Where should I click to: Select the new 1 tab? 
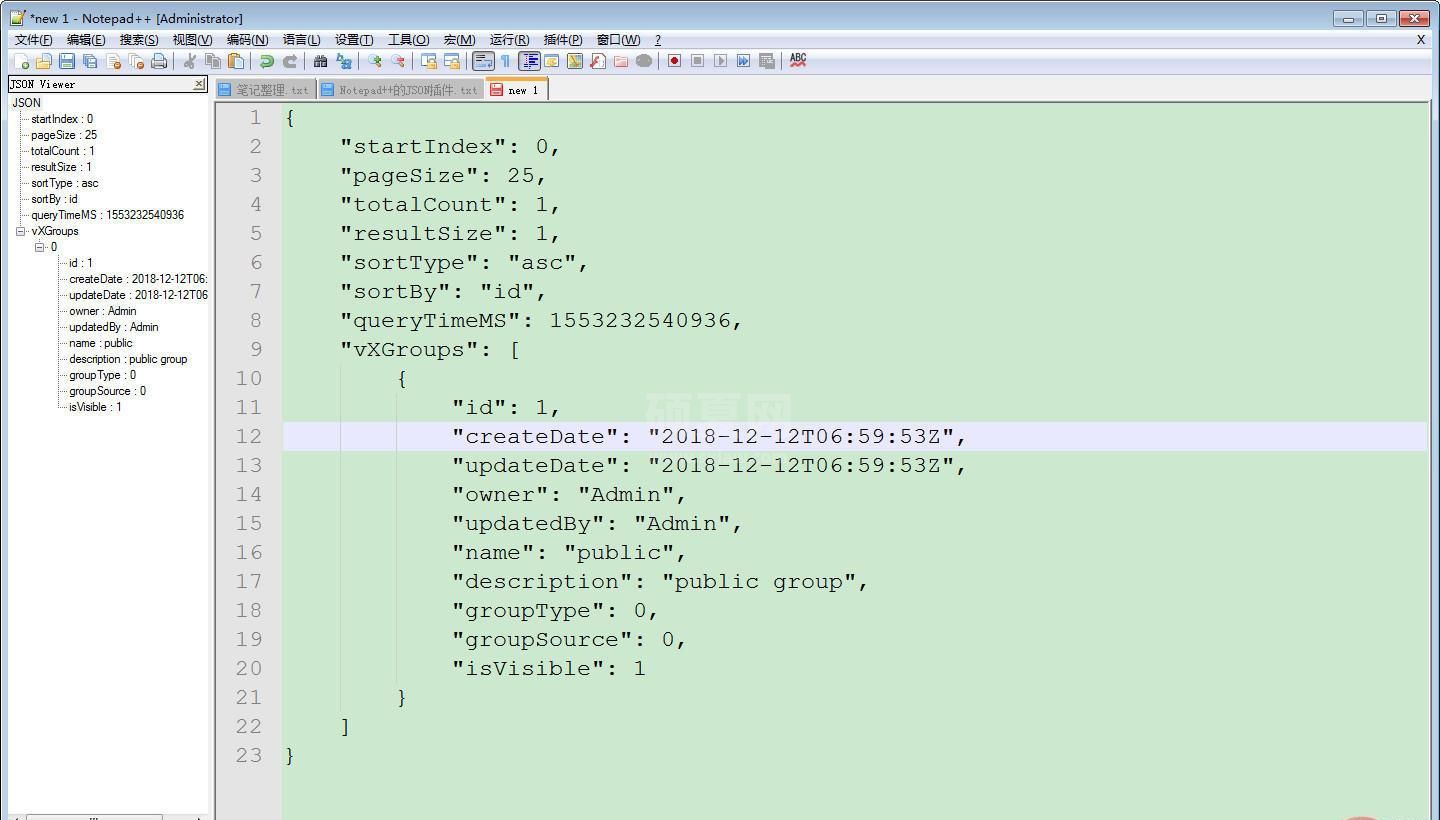515,90
